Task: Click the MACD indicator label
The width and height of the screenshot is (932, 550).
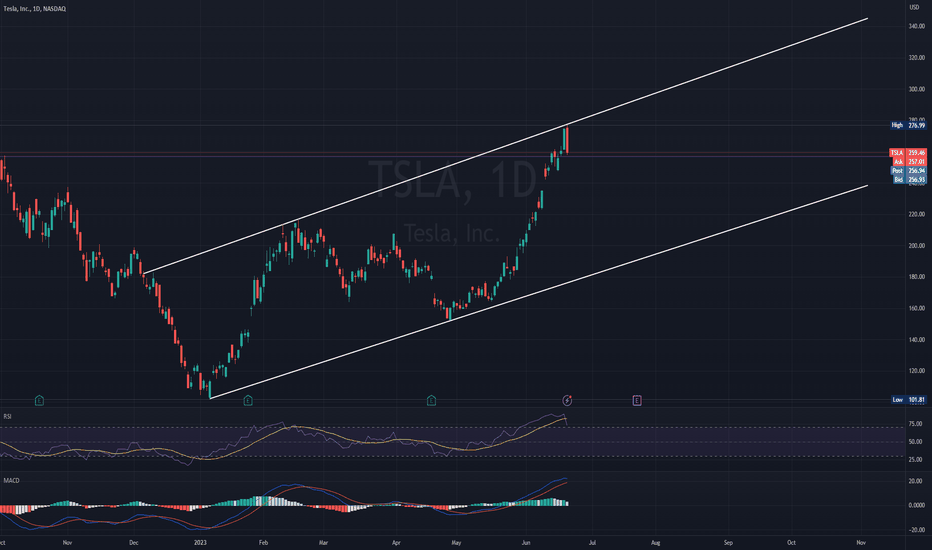Action: tap(11, 480)
